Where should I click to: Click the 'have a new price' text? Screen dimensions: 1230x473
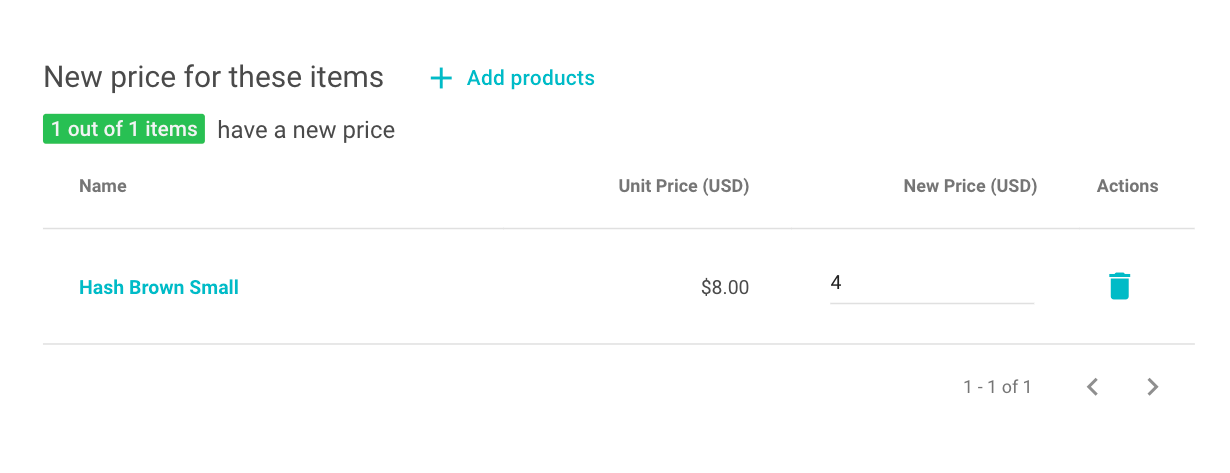point(306,130)
